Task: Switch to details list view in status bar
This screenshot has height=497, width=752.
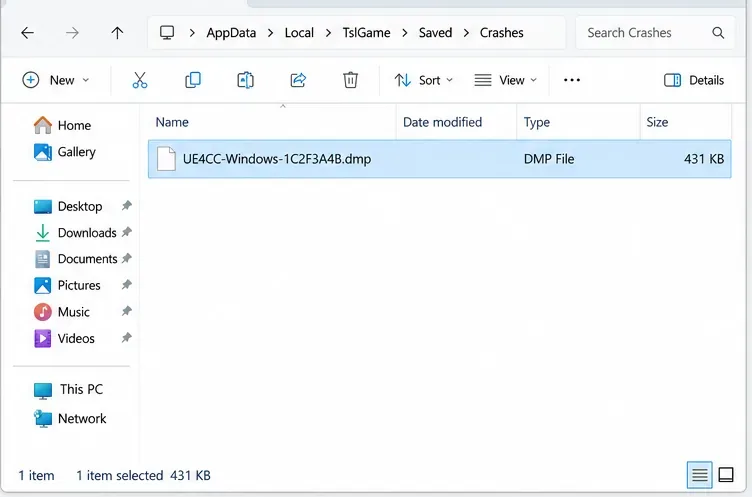Action: pyautogui.click(x=700, y=475)
